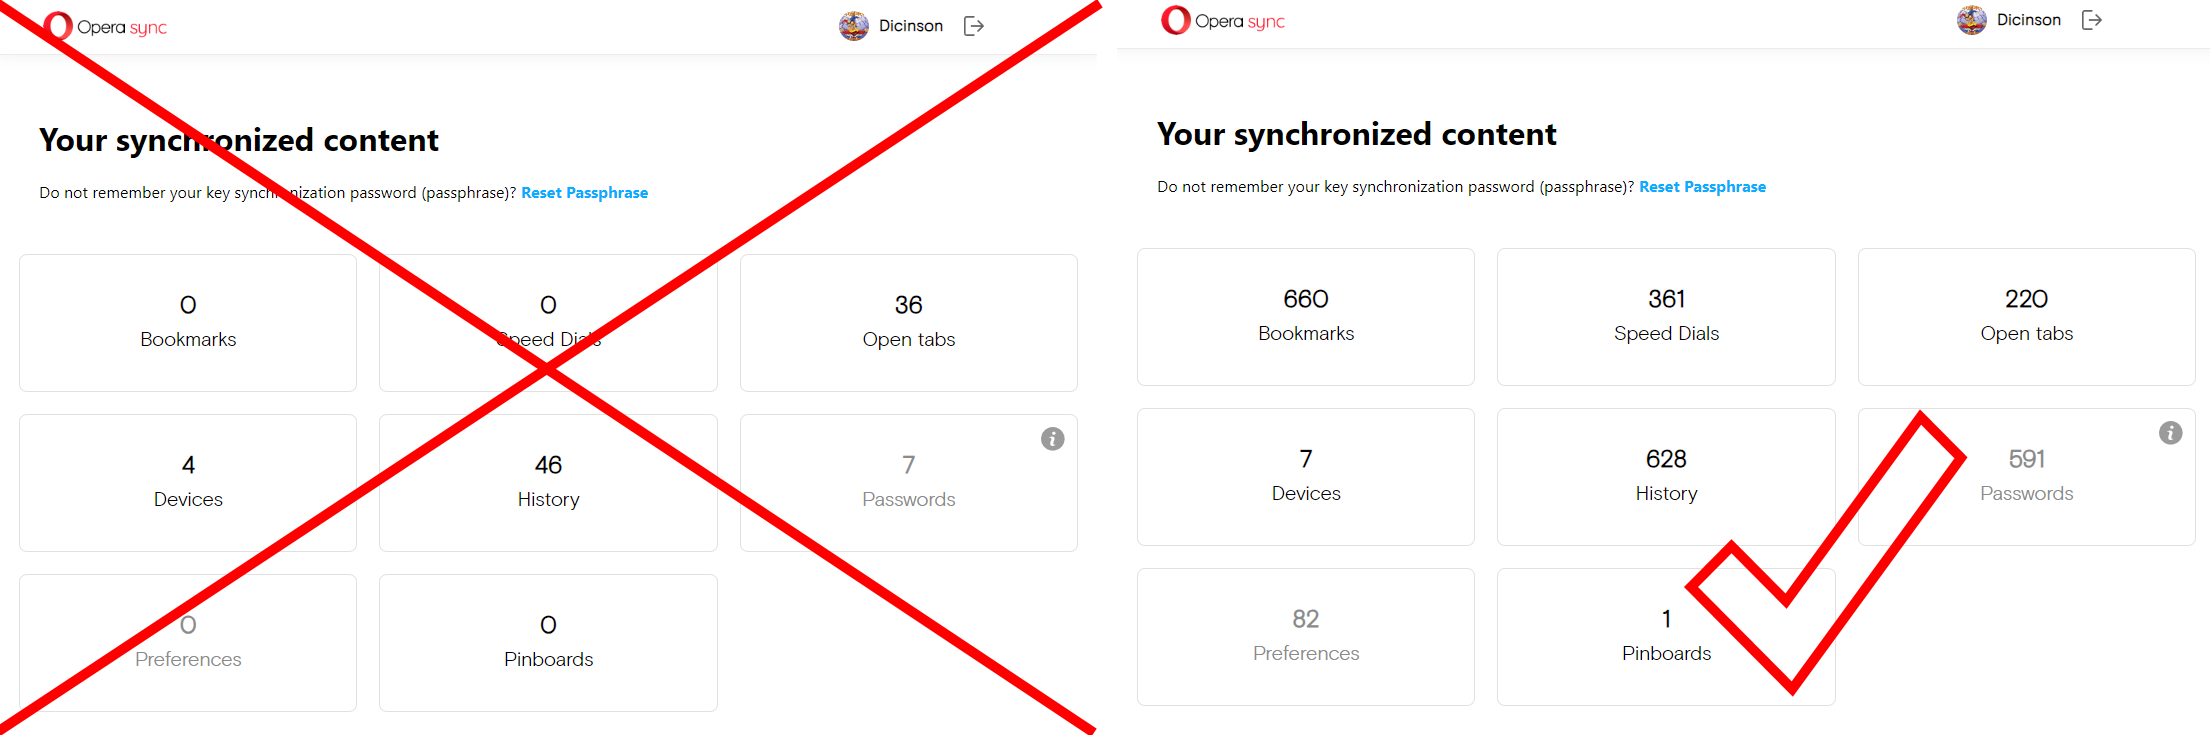The width and height of the screenshot is (2210, 735).
Task: Select the 220 Open tabs card
Action: click(x=2026, y=317)
